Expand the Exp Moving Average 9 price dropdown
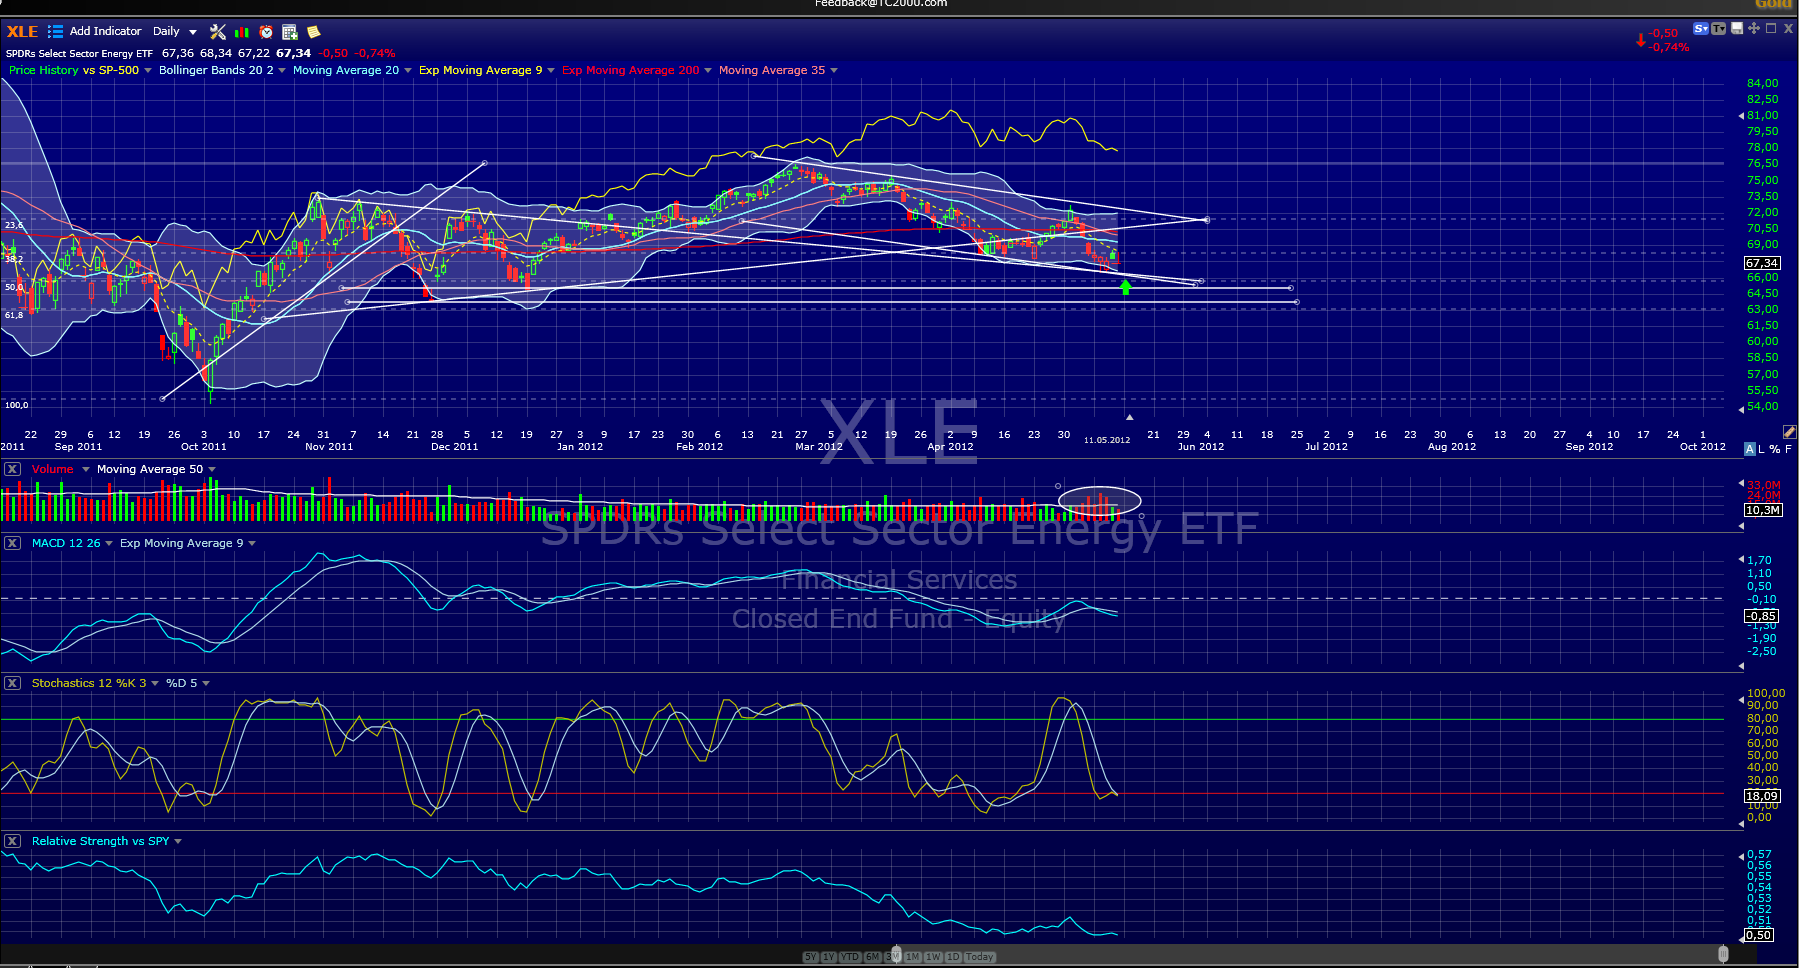 (x=551, y=70)
